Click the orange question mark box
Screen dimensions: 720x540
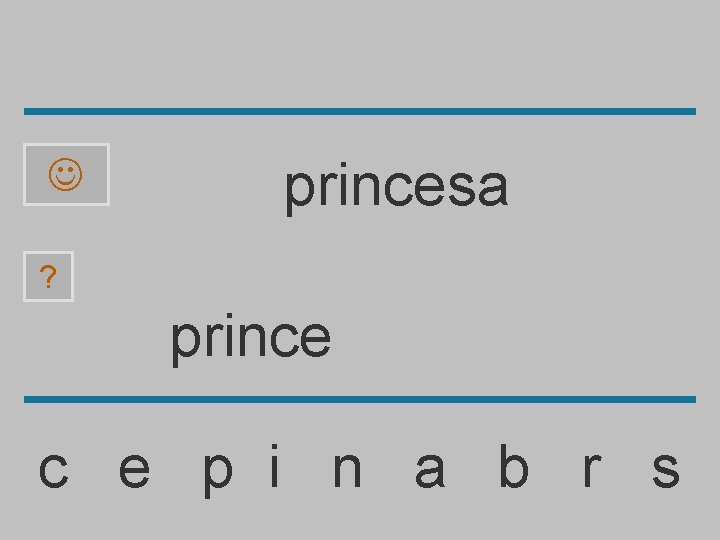[48, 276]
